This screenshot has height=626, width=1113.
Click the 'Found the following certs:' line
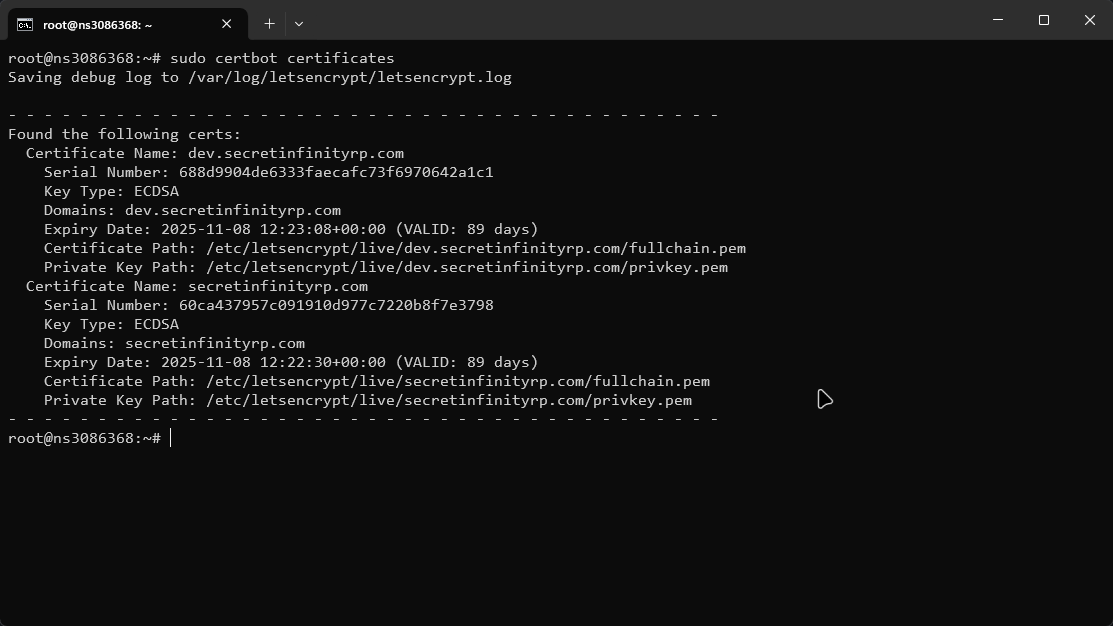point(124,134)
